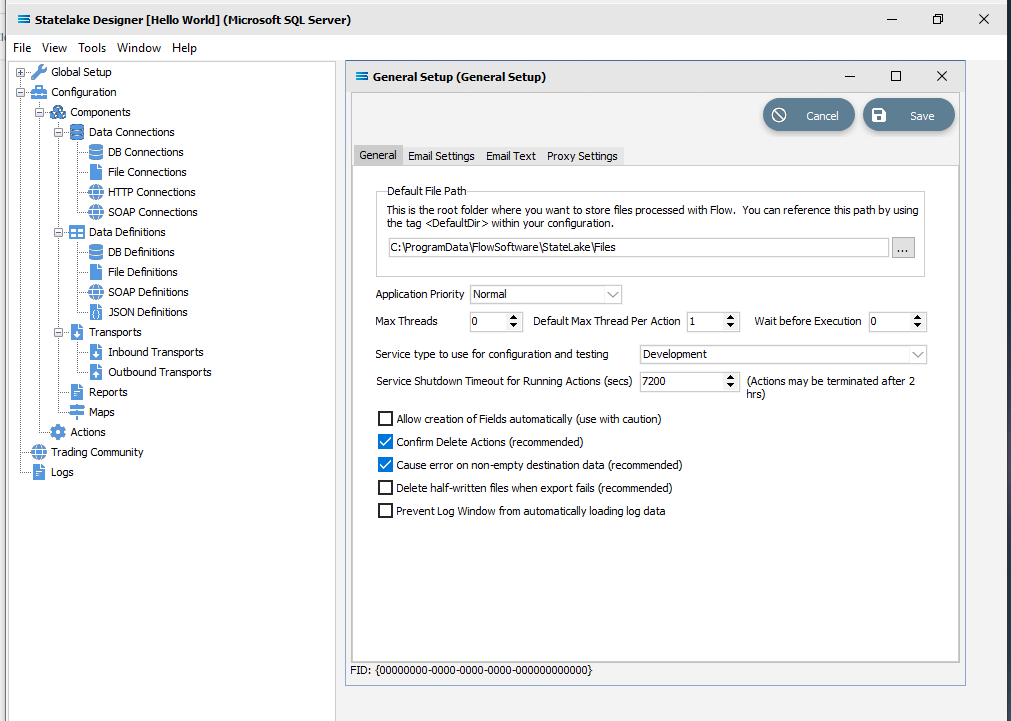Image resolution: width=1011 pixels, height=721 pixels.
Task: Click the JSON Definitions braces icon
Action: click(96, 312)
